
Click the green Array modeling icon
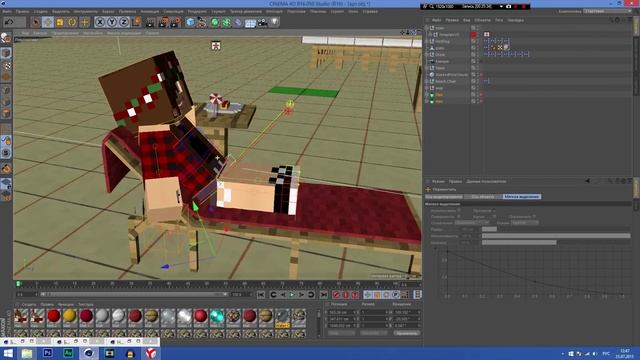point(226,22)
